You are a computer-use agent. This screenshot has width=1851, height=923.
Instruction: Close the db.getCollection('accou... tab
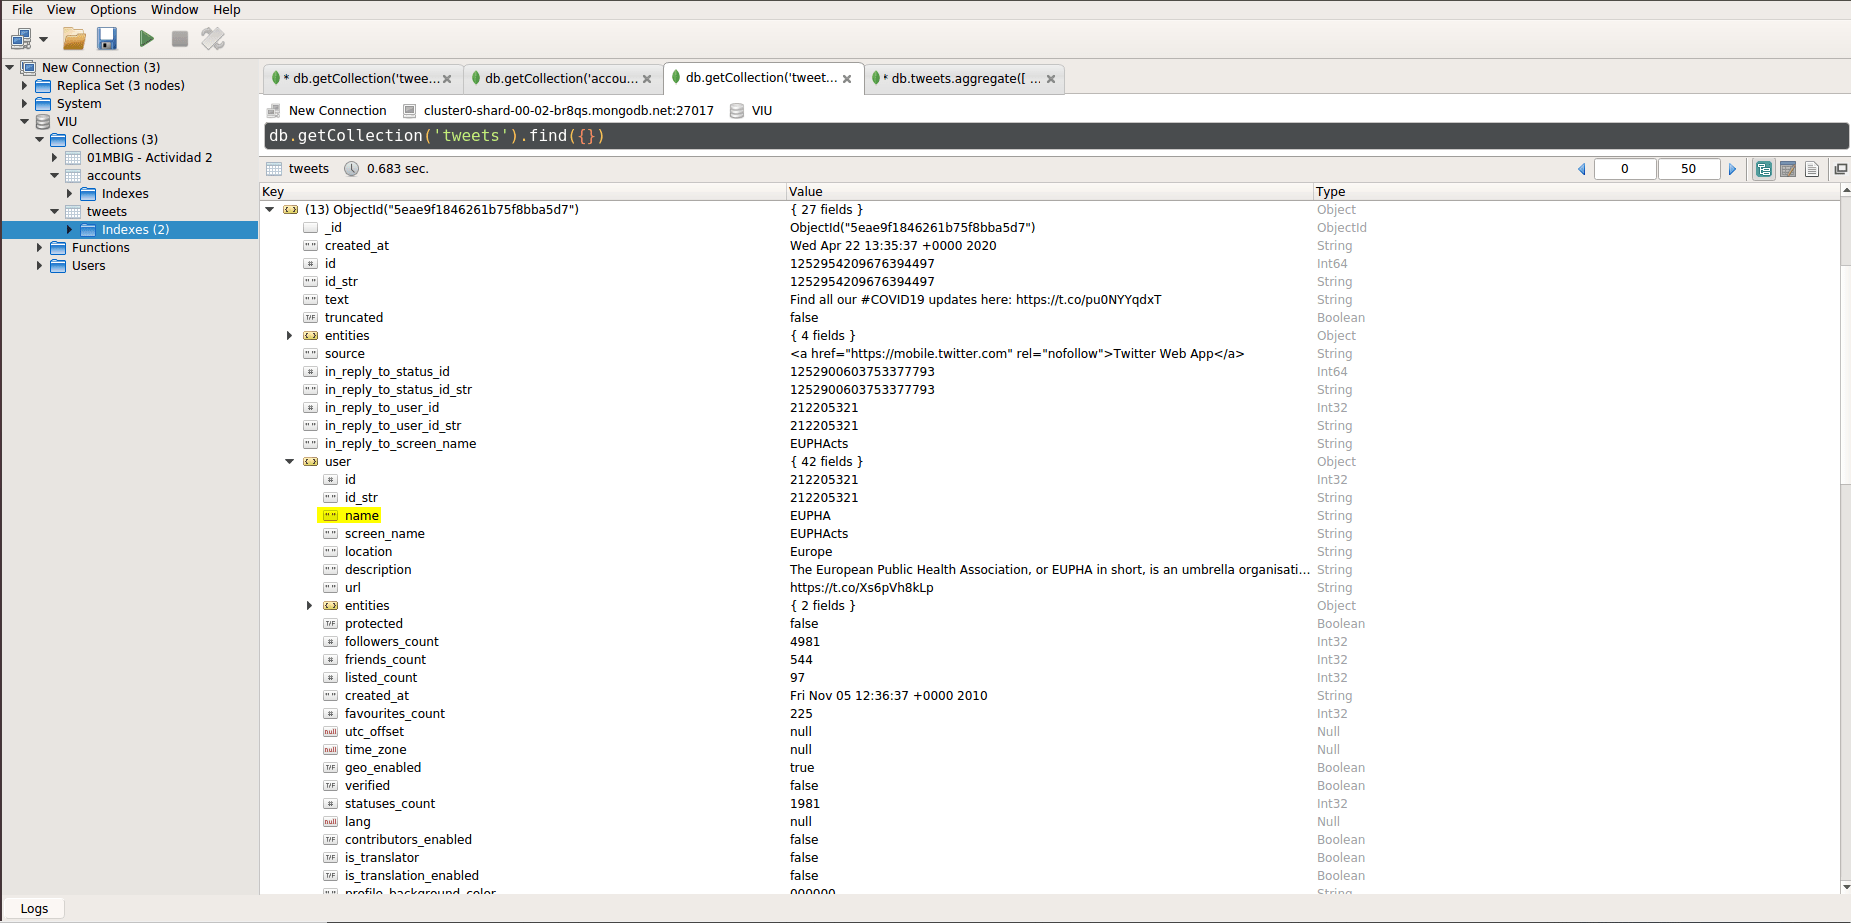[647, 79]
